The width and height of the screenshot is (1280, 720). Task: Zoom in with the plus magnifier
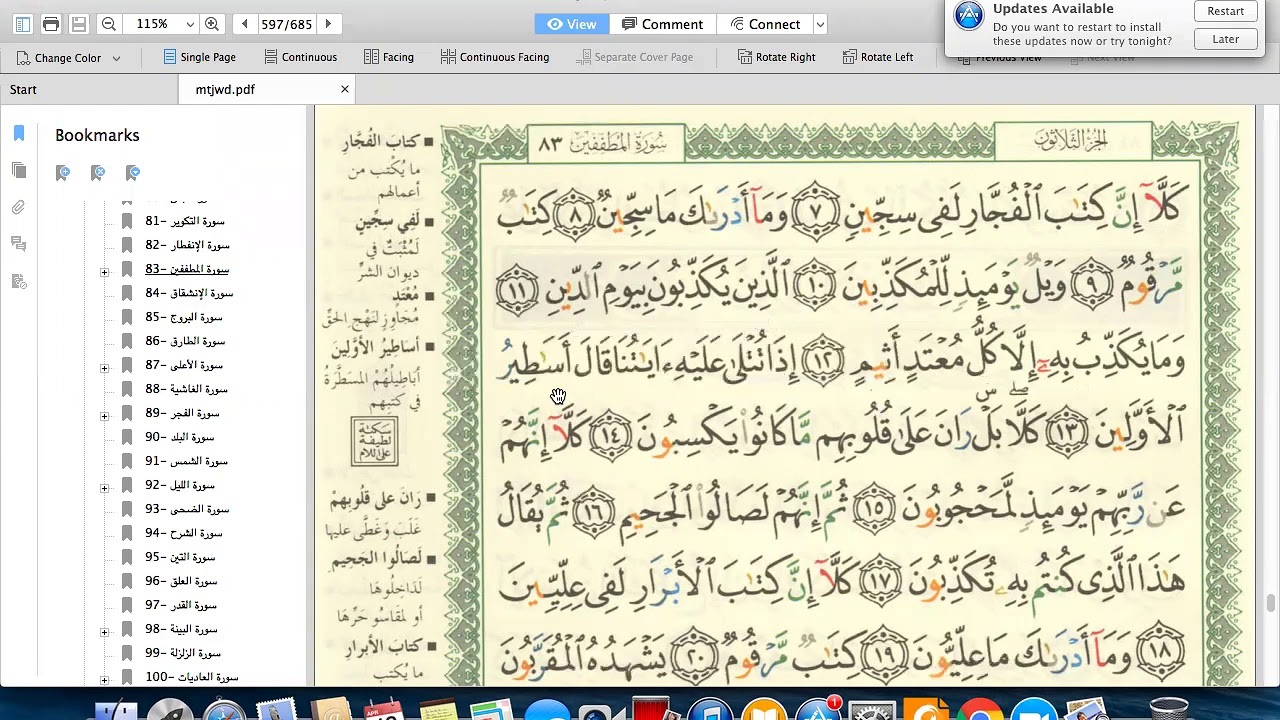(x=212, y=24)
